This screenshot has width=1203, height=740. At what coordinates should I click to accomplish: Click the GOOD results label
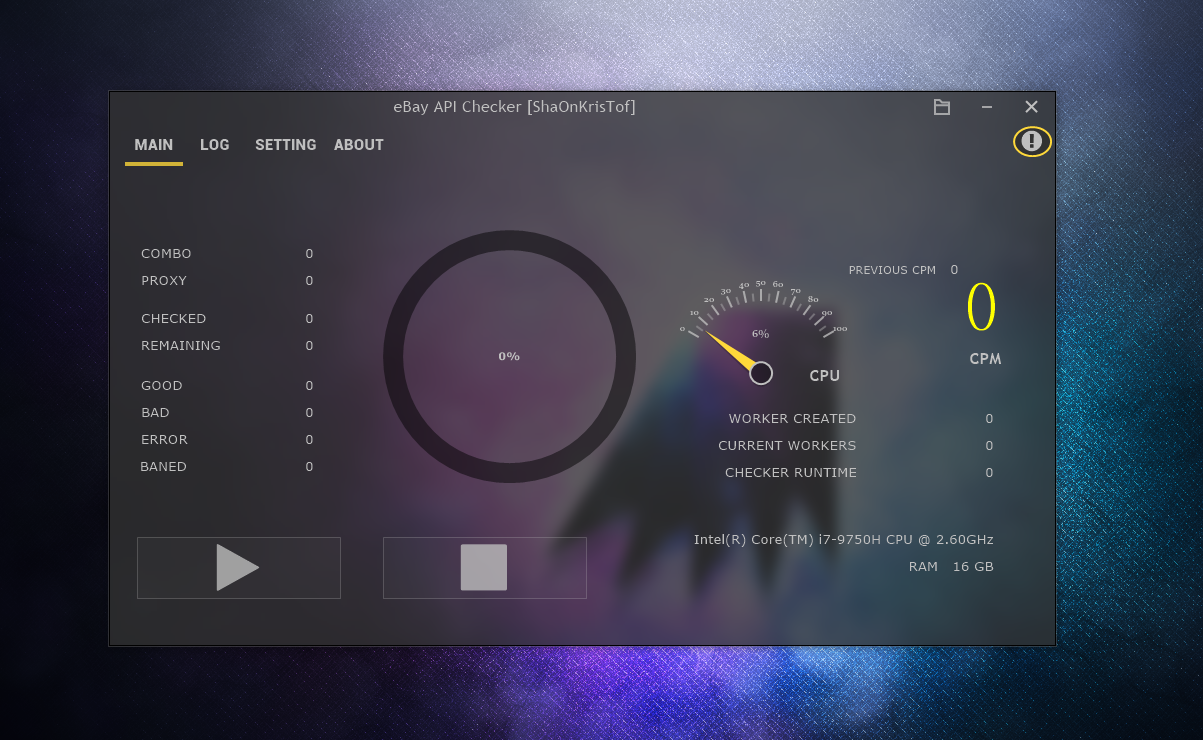pyautogui.click(x=162, y=386)
